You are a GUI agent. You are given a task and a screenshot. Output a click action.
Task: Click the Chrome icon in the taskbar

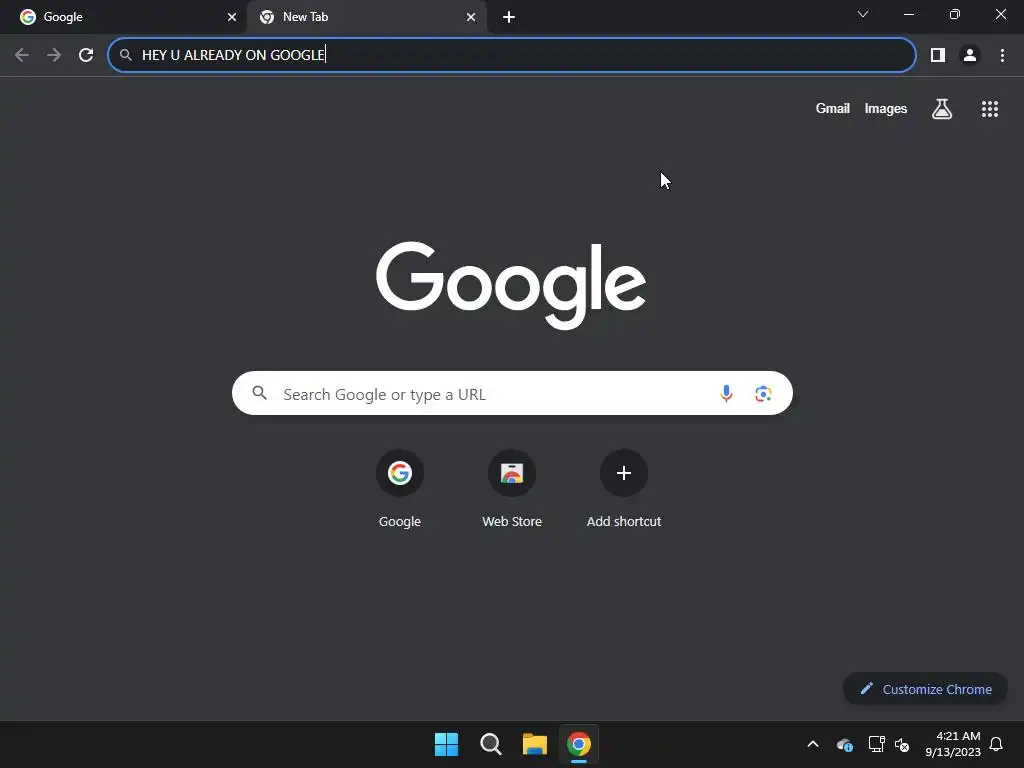(579, 744)
